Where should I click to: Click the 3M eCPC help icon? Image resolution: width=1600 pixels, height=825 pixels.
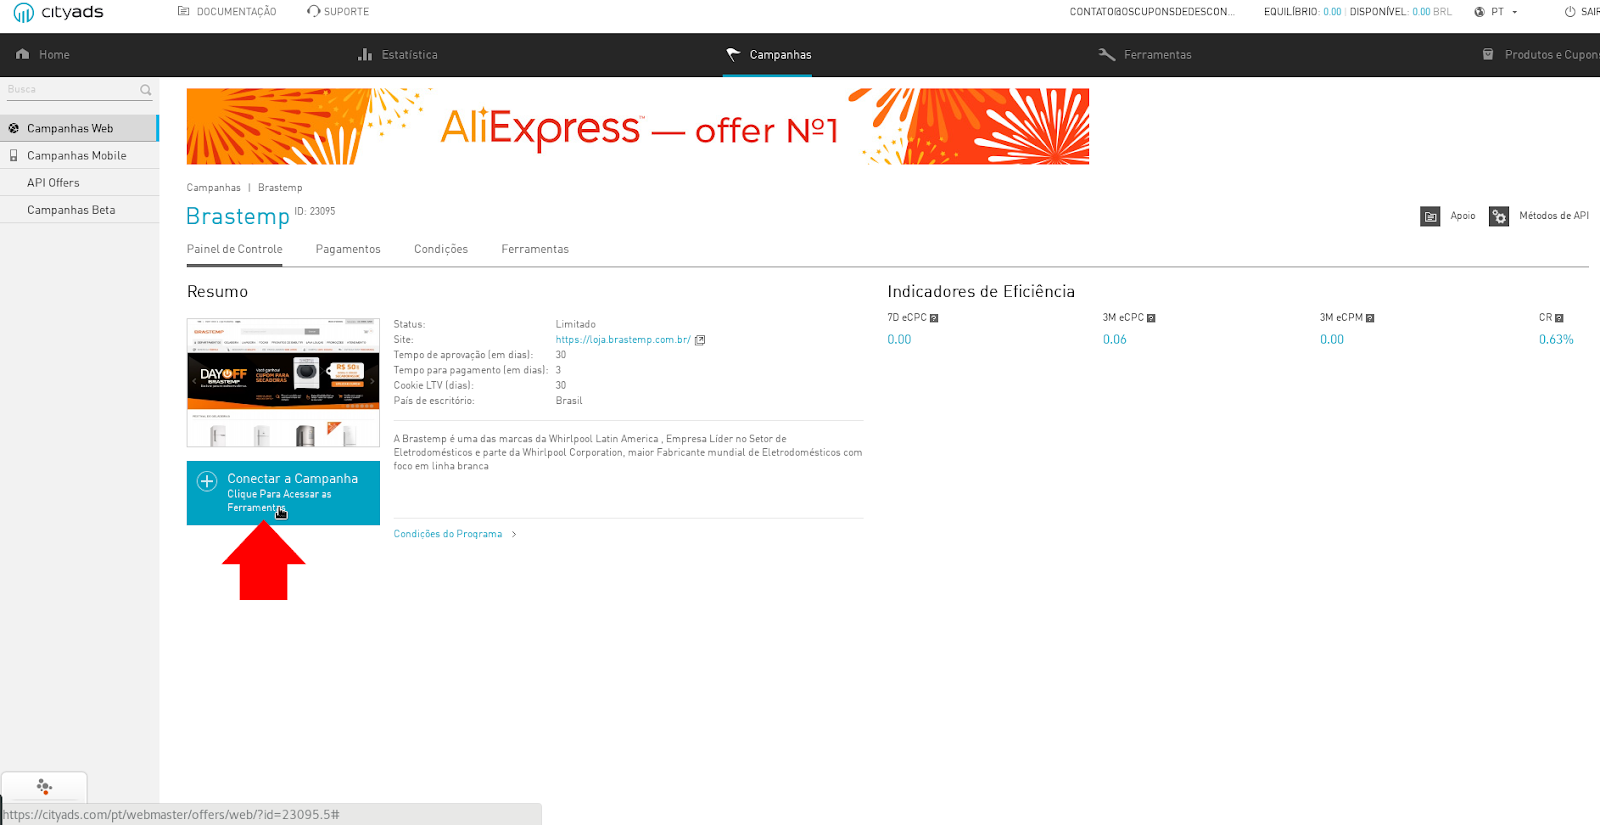(x=1151, y=318)
